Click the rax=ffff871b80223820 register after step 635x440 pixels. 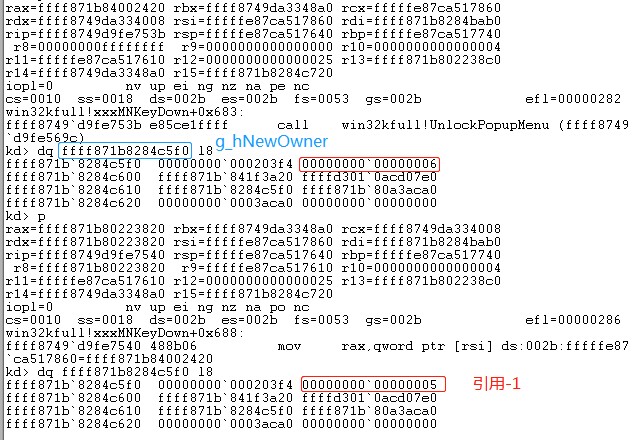[x=85, y=229]
